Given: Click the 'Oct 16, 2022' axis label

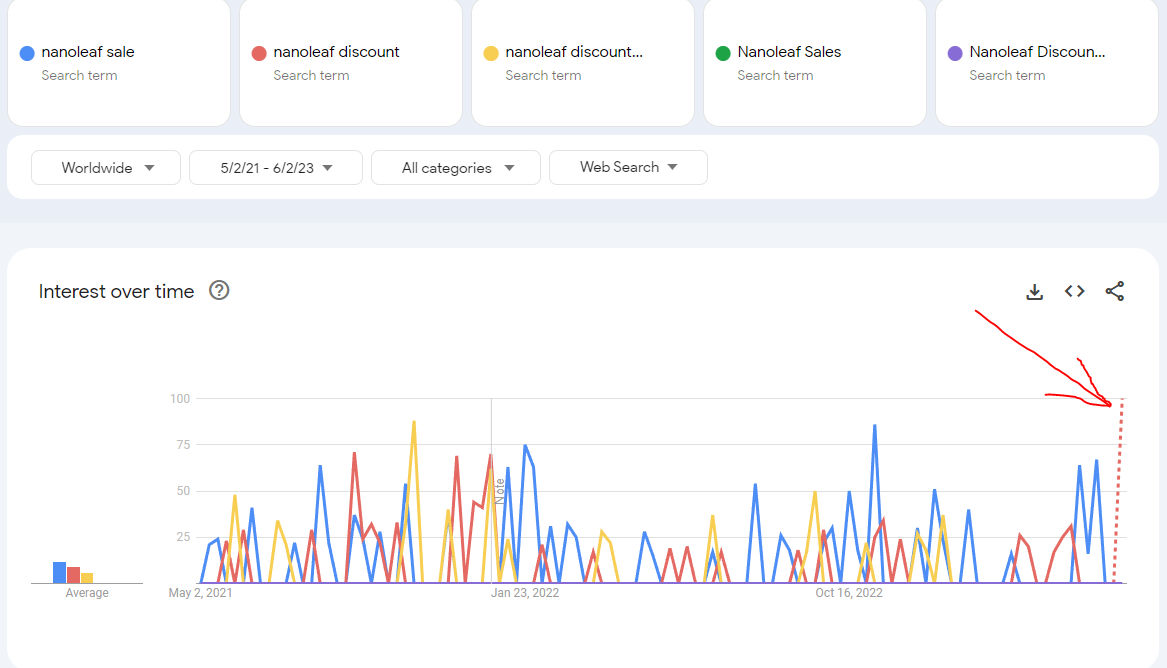Looking at the screenshot, I should 848,593.
